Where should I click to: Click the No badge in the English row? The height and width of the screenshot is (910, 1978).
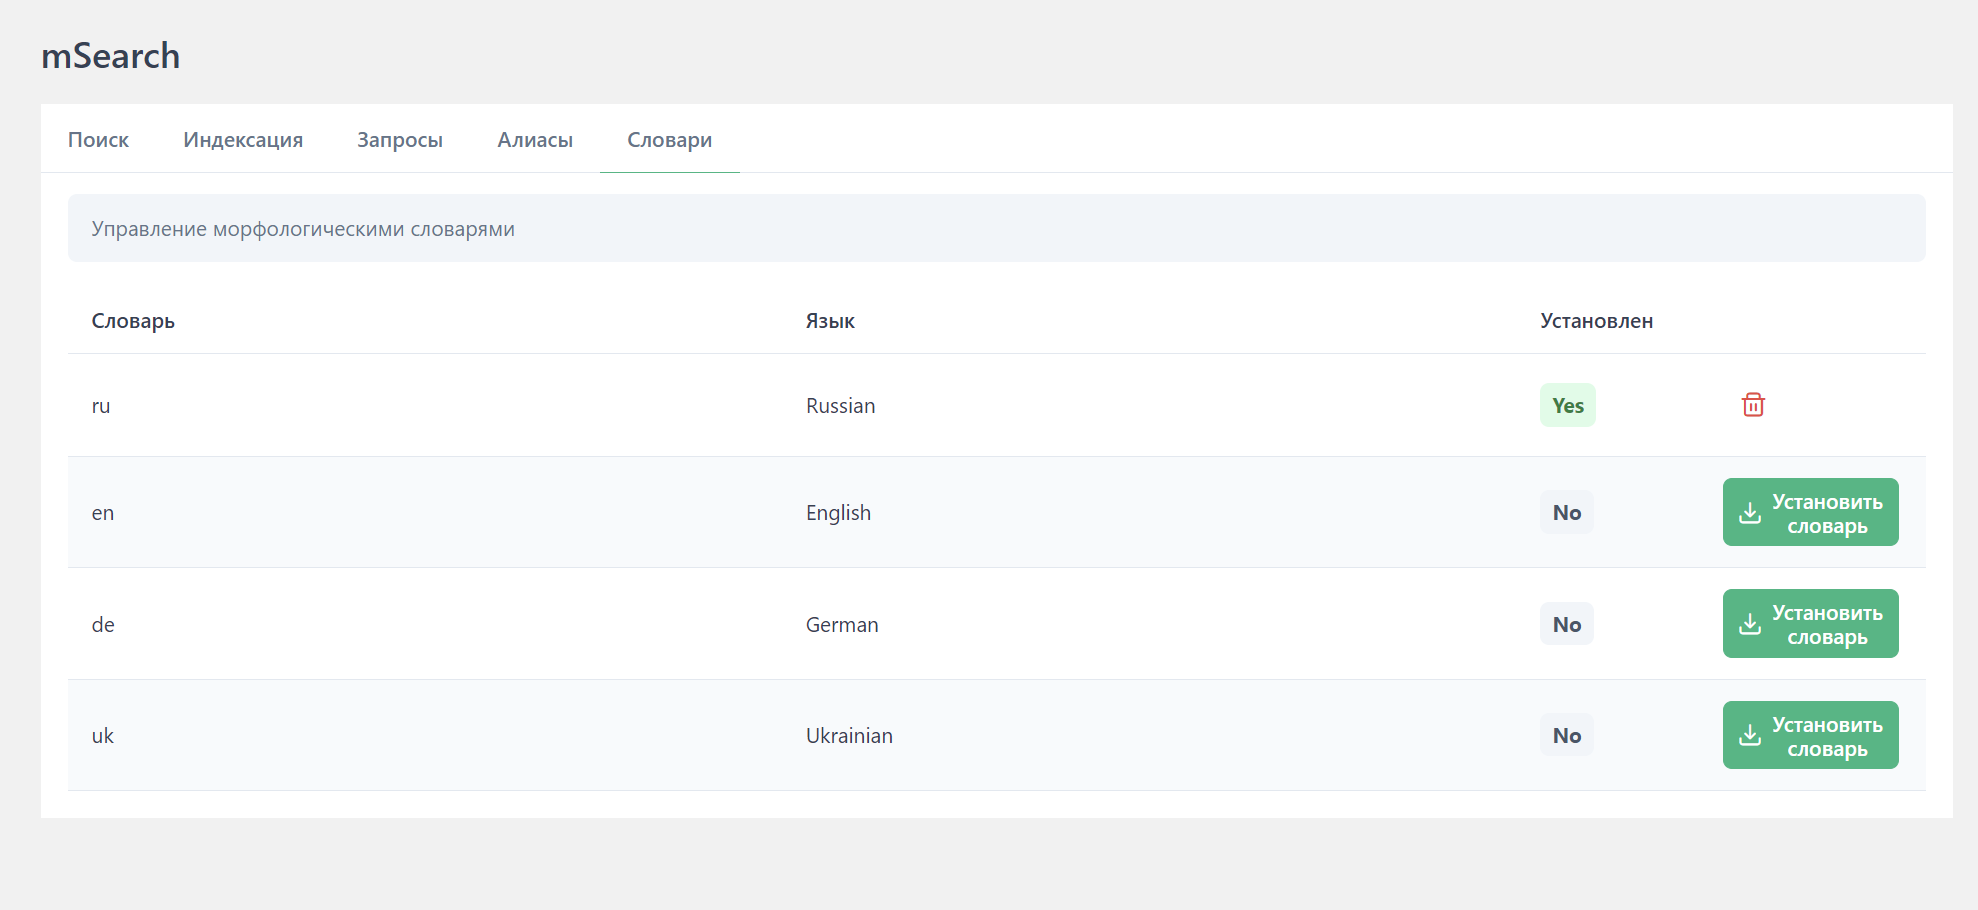click(x=1566, y=513)
